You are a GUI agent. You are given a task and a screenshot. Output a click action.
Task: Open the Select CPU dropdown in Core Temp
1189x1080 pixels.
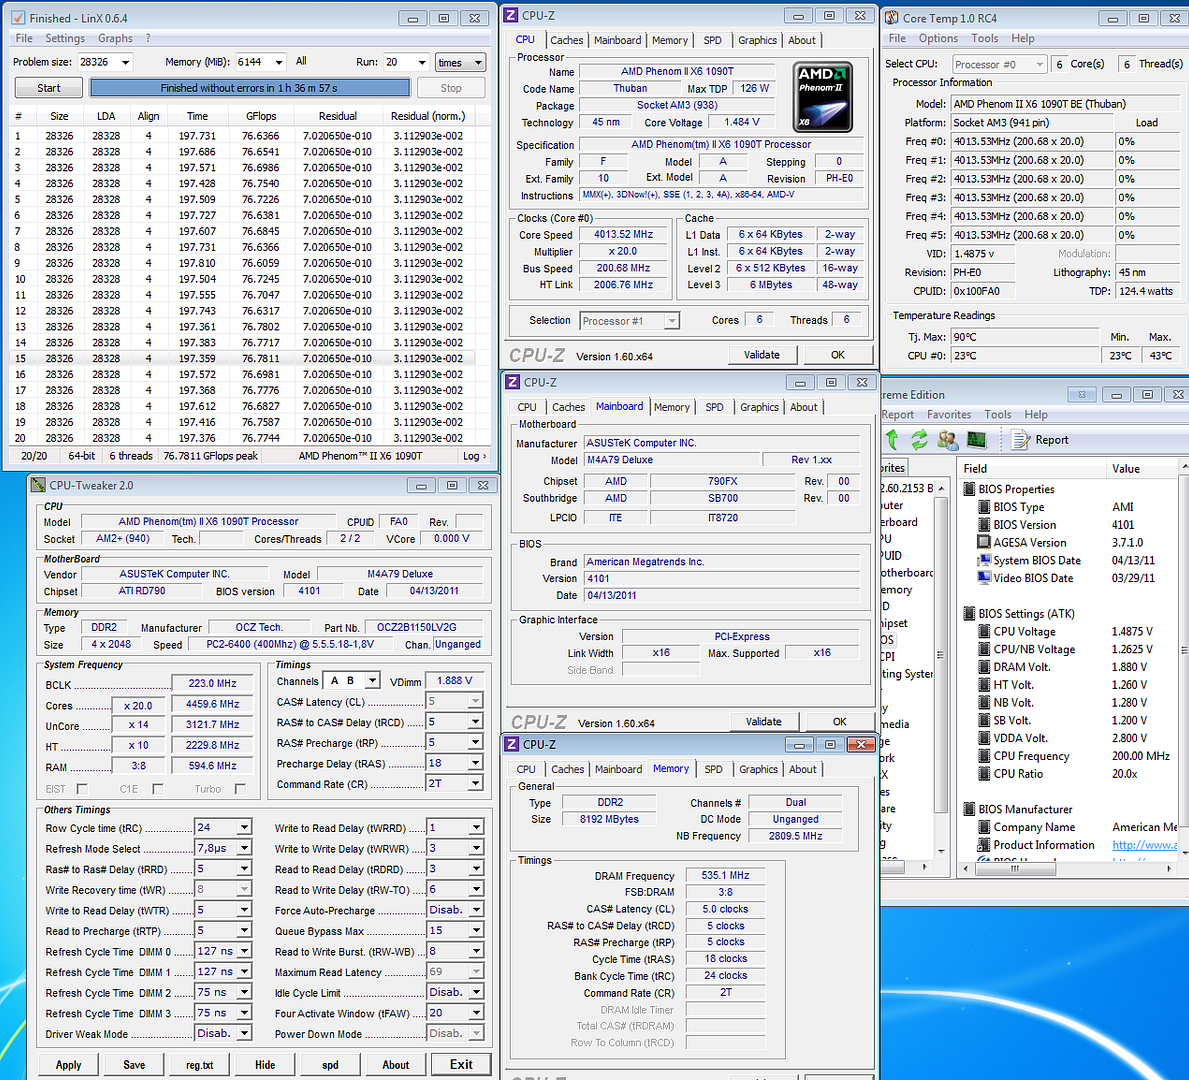pos(1039,64)
